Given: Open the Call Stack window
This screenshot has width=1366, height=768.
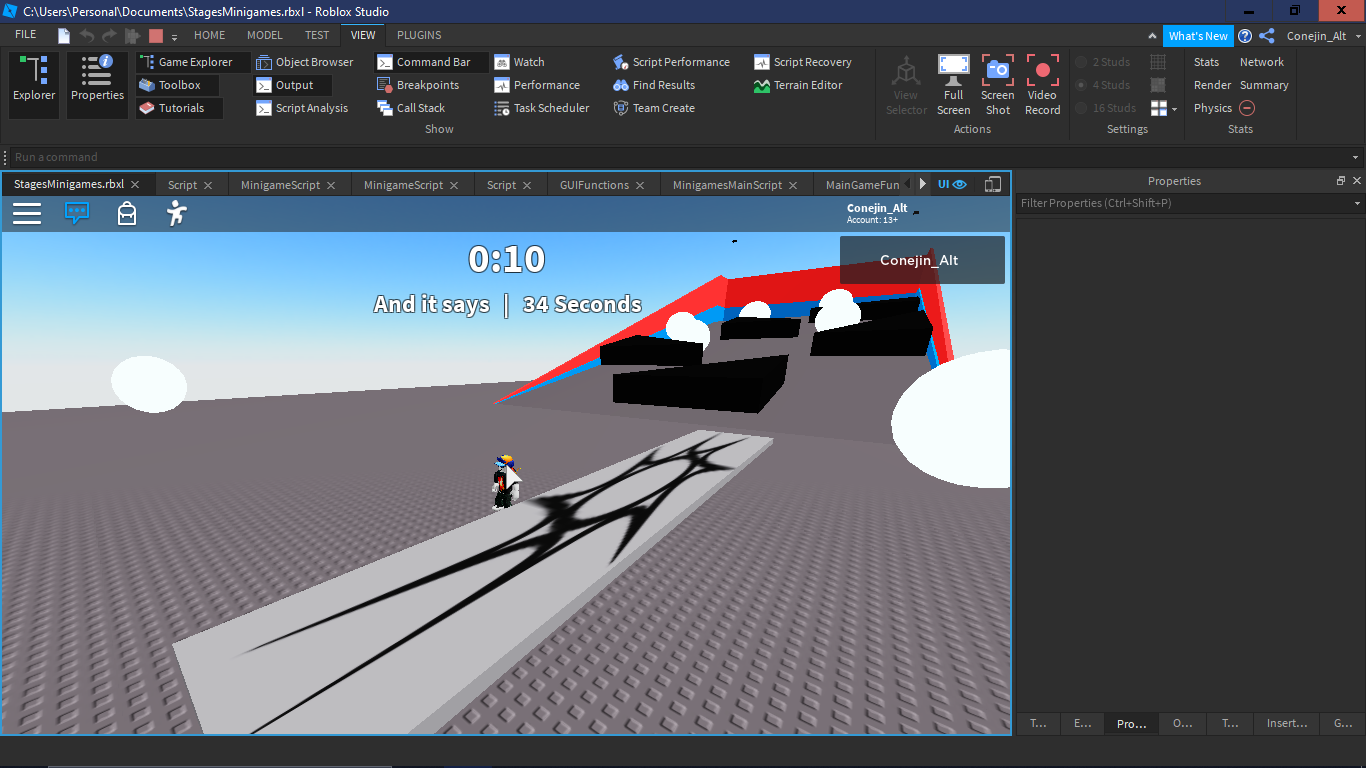Looking at the screenshot, I should (x=411, y=108).
